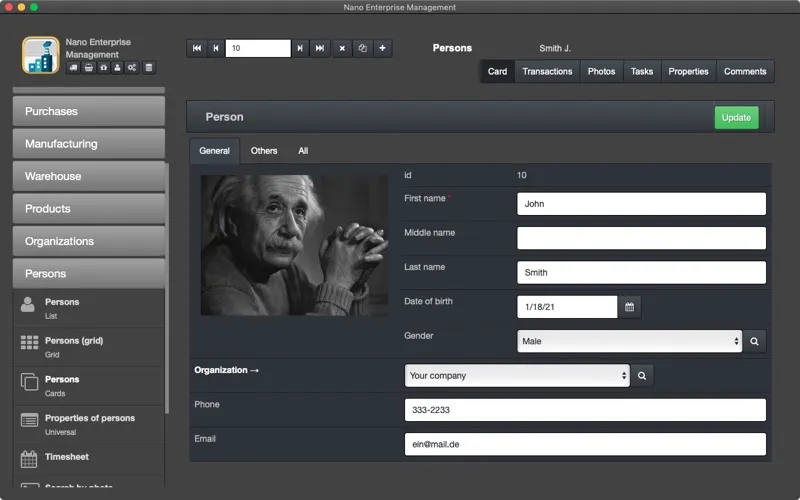Viewport: 800px width, 500px height.
Task: Click the Einstein photo thumbnail
Action: 294,245
